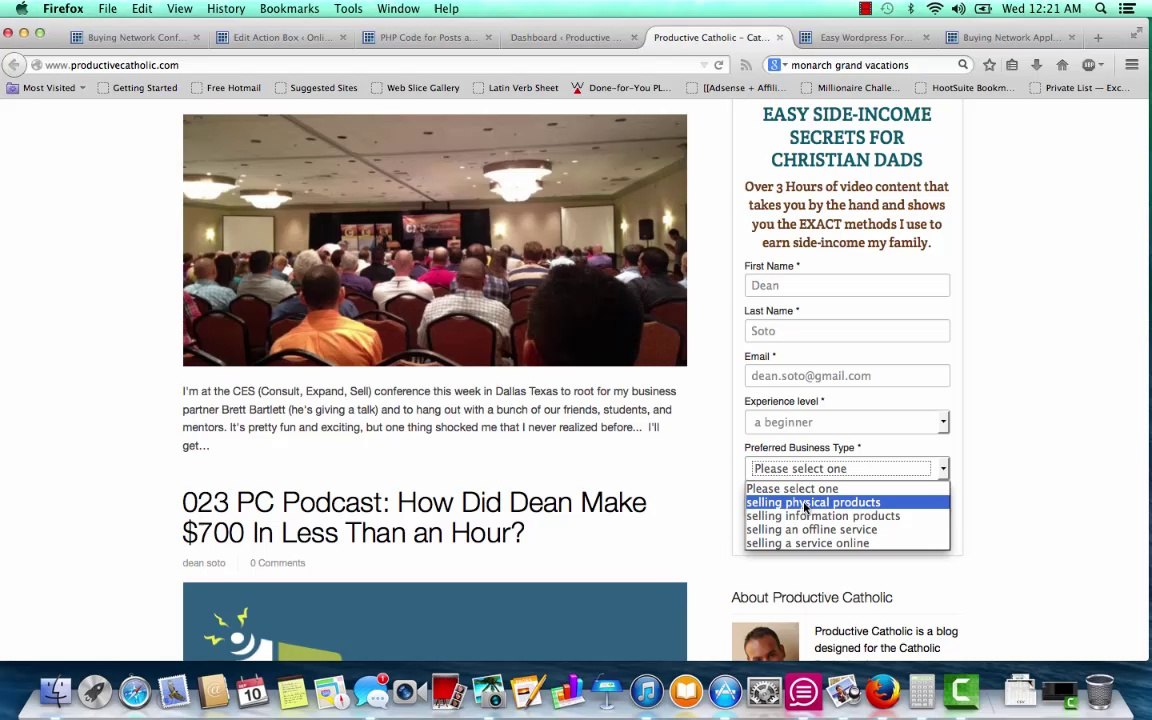Open the '023 PC Podcast' post title
Image resolution: width=1152 pixels, height=720 pixels.
414,518
